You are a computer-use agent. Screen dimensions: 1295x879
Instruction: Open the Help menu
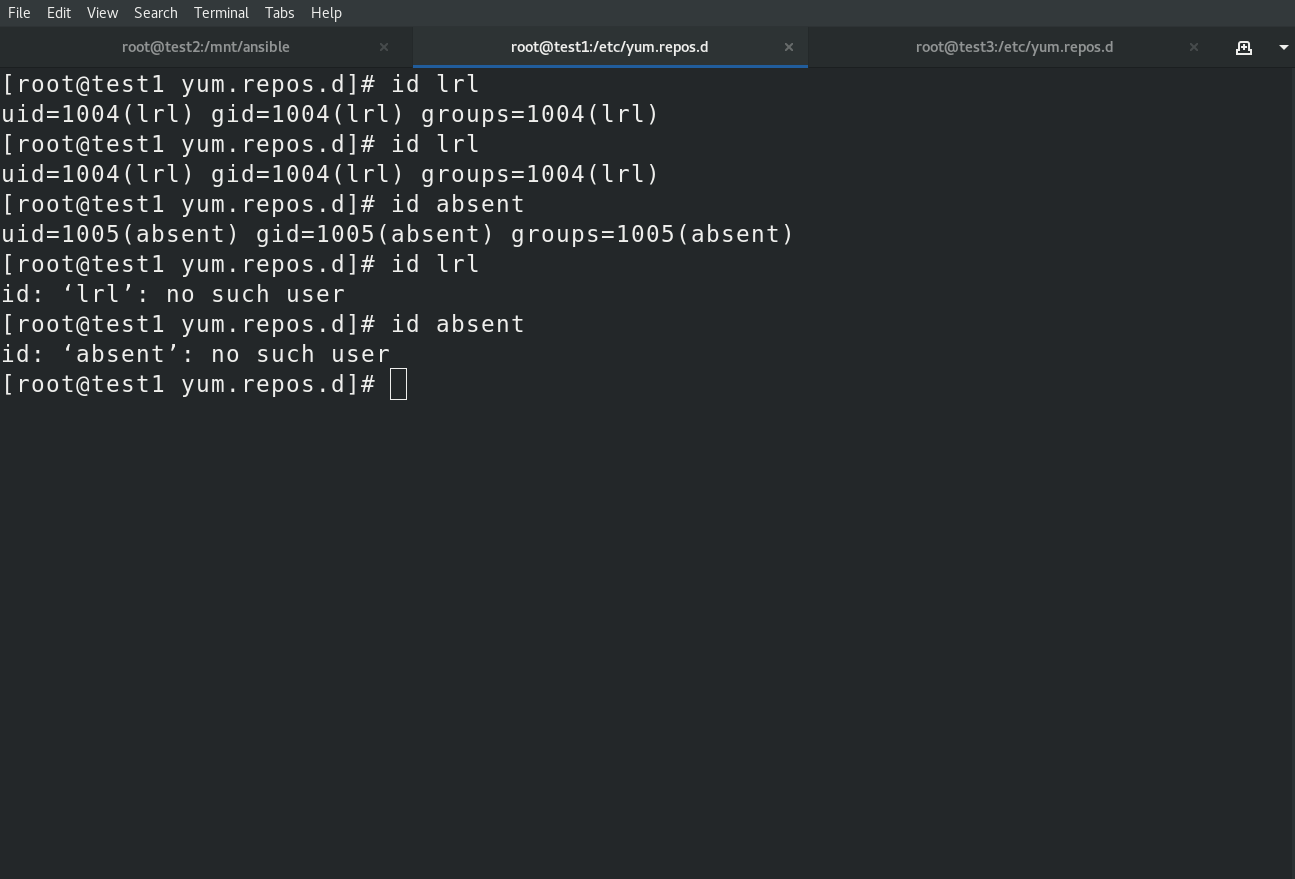(326, 13)
